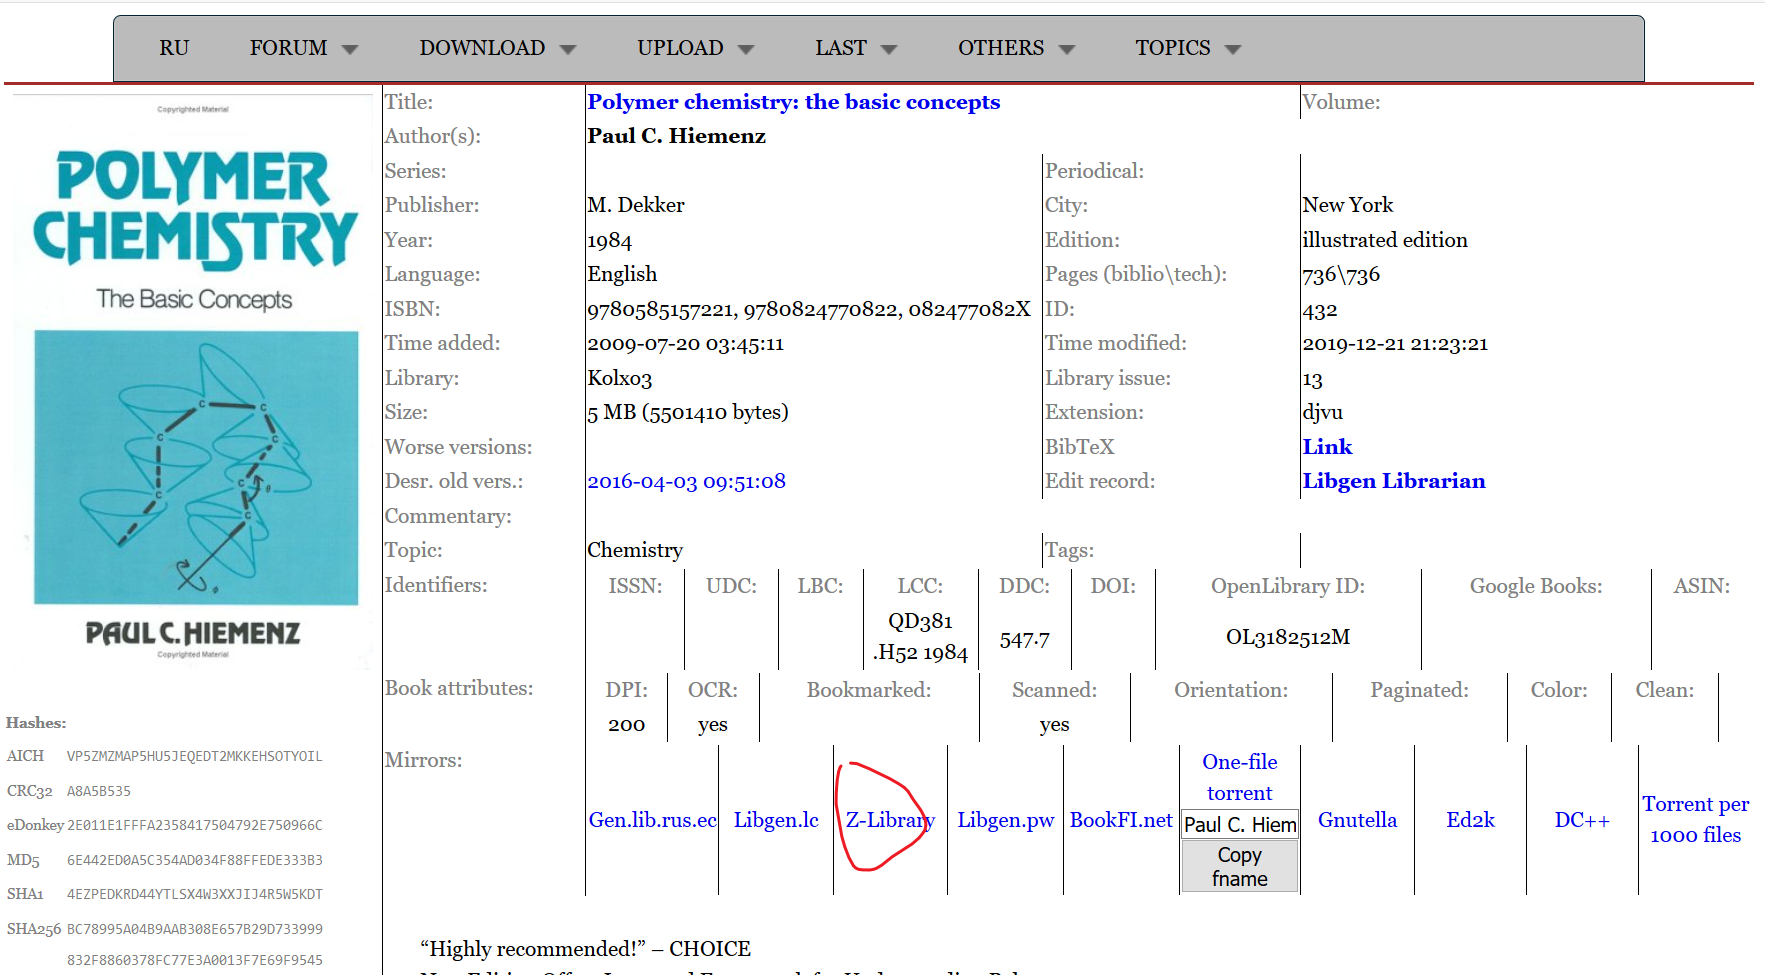Expand the UPLOAD menu chevron

[746, 48]
